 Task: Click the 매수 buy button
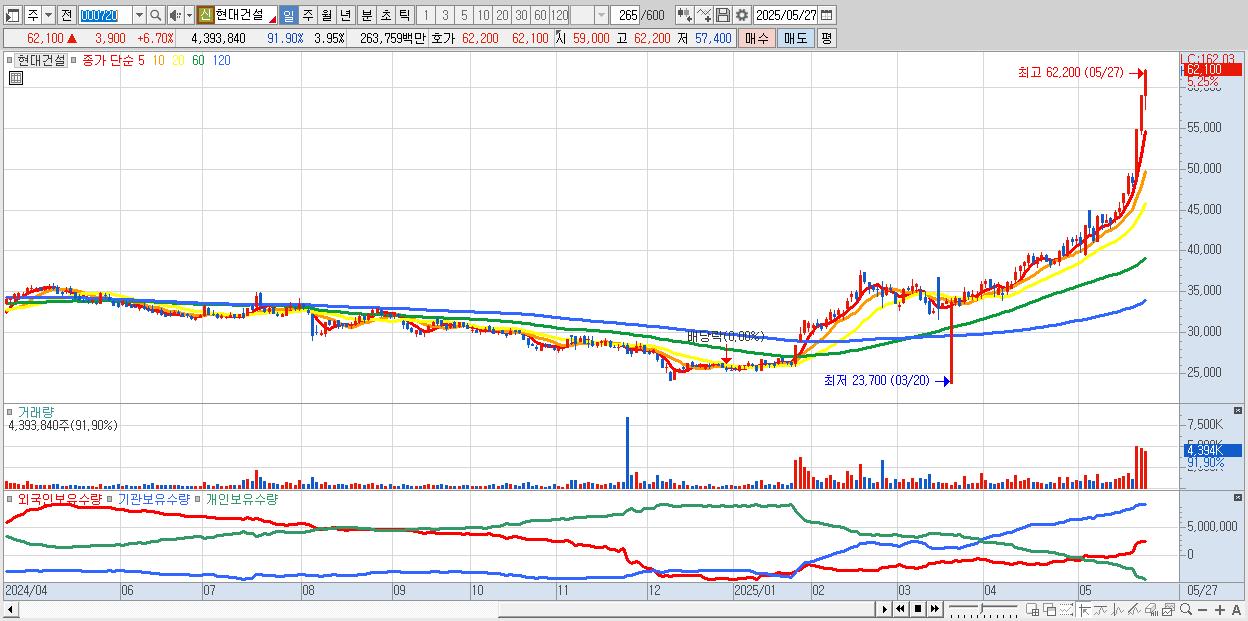(x=756, y=38)
